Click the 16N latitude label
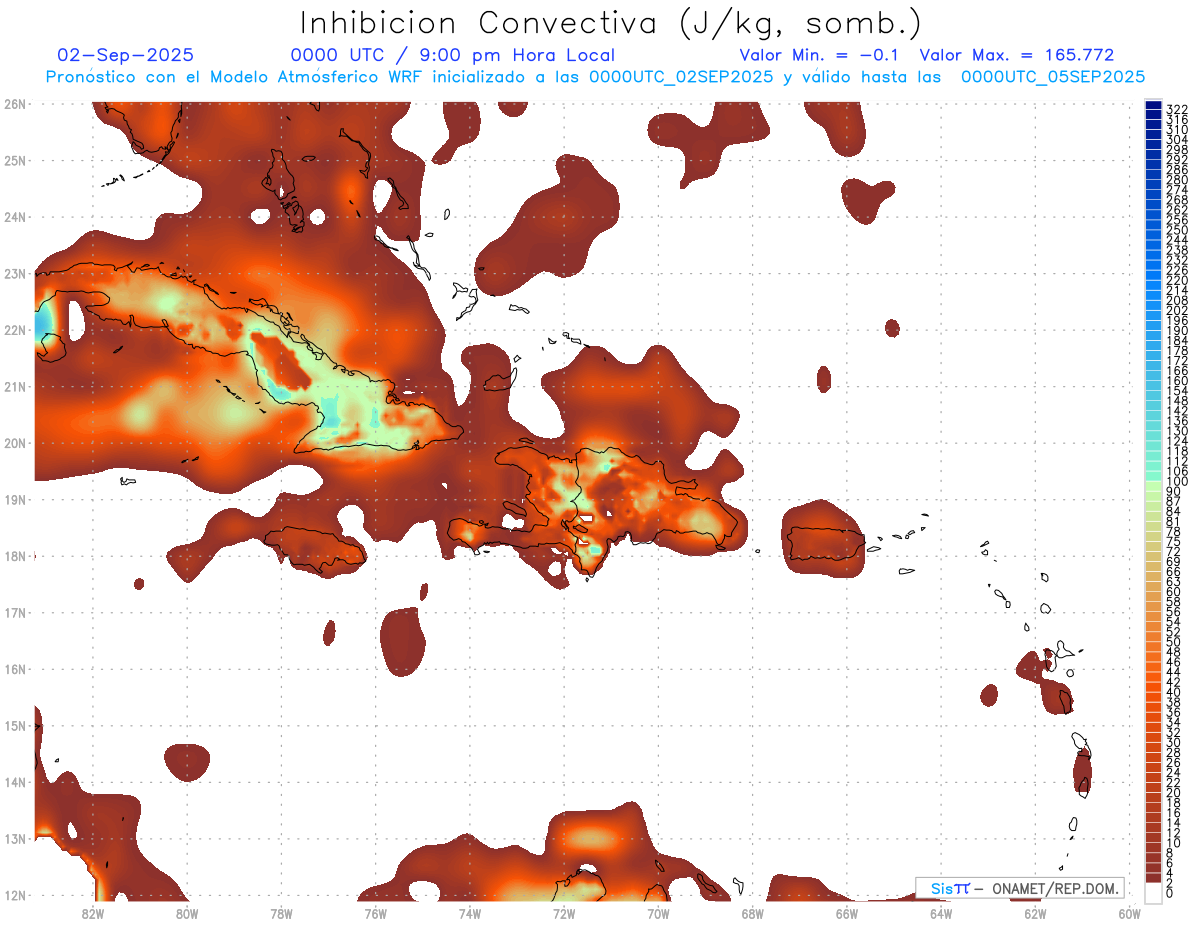1200x927 pixels. coord(15,669)
